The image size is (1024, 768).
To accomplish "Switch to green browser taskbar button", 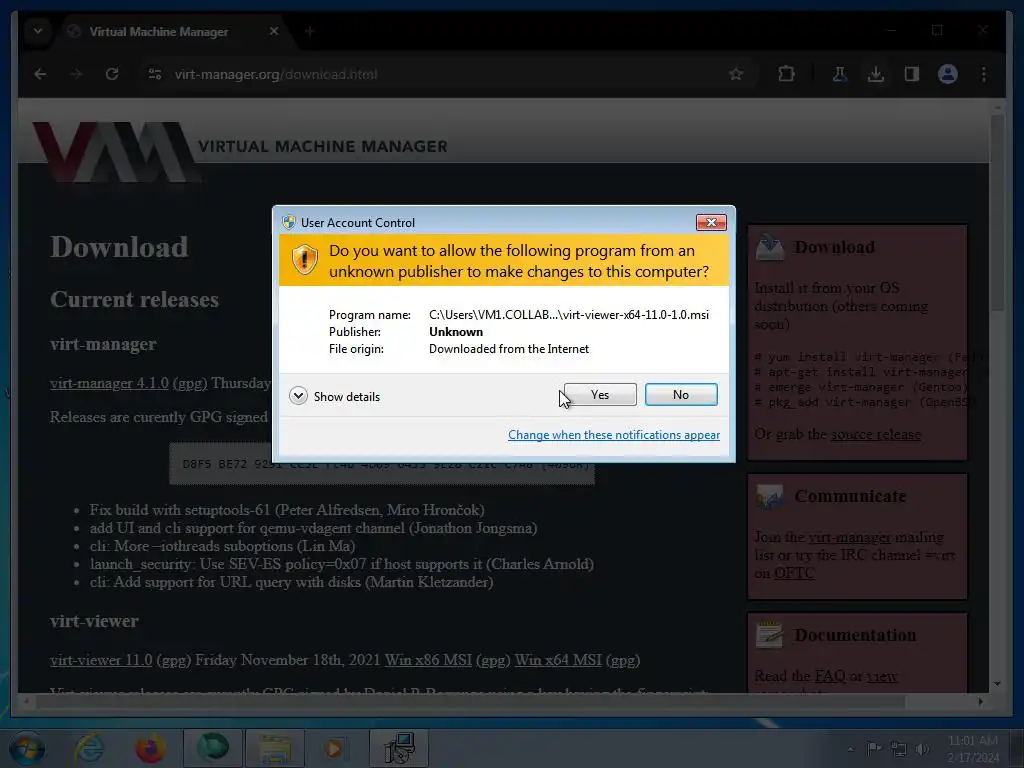I will pos(213,748).
